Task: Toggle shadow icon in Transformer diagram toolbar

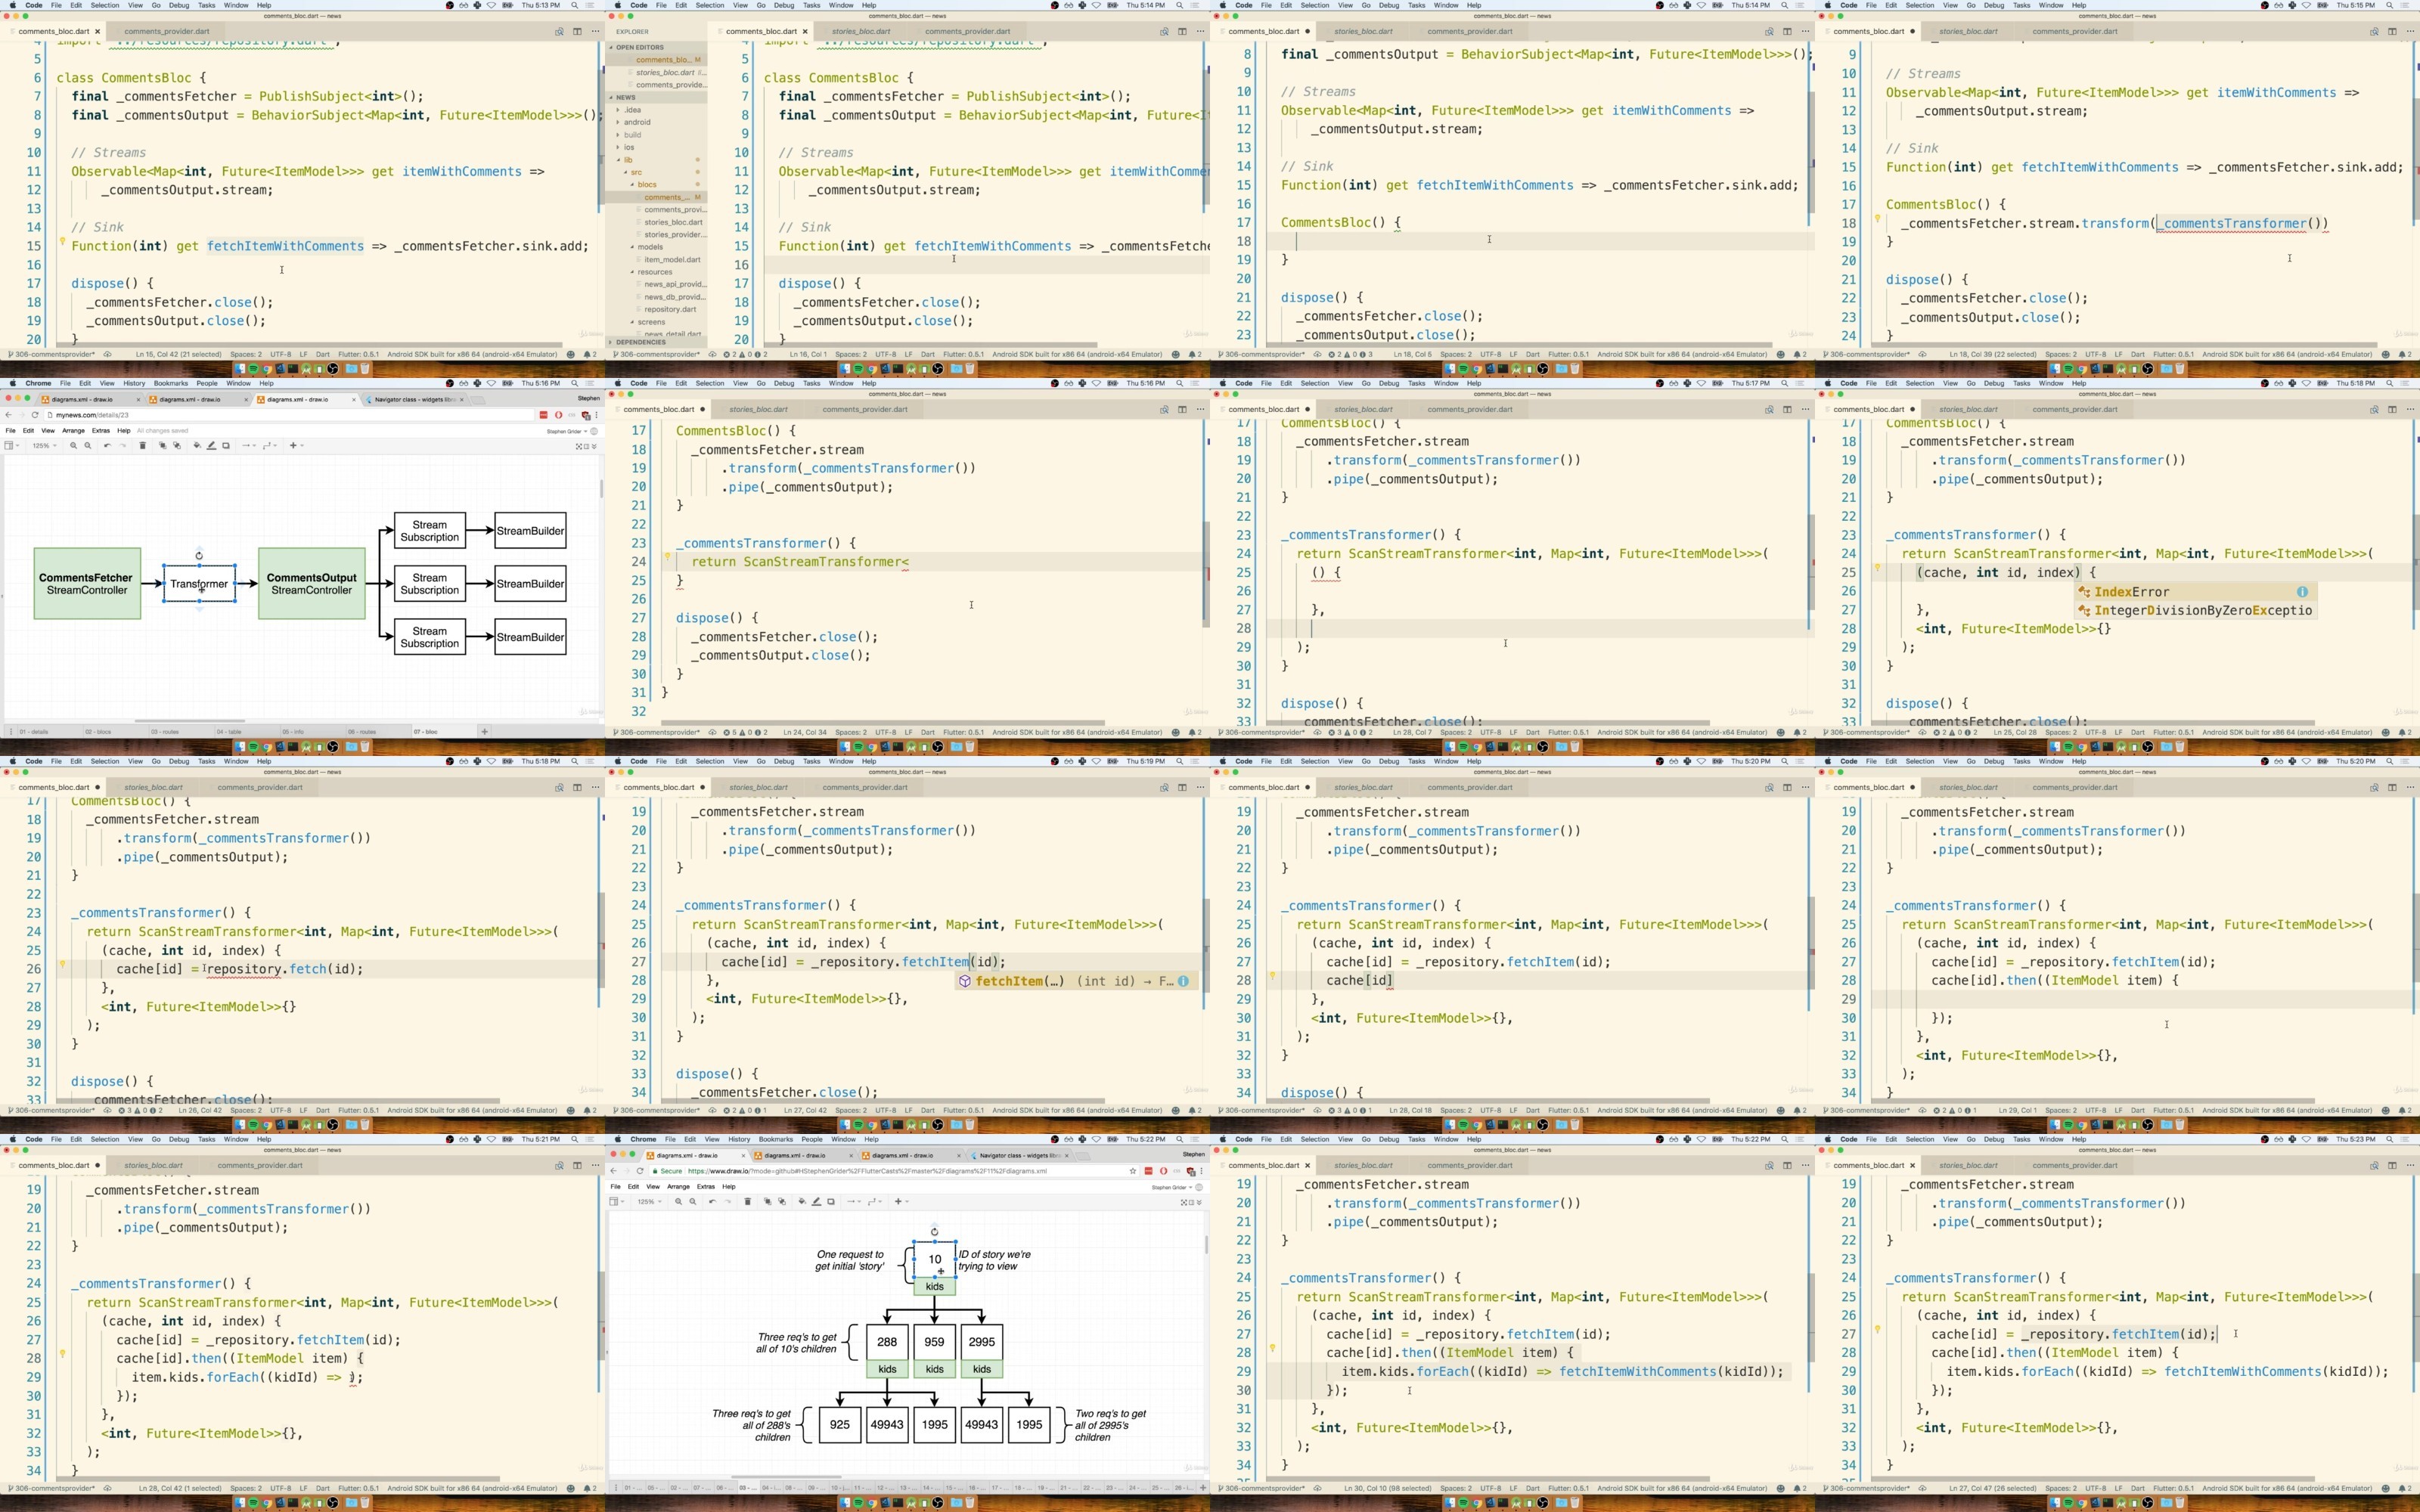Action: [x=226, y=446]
